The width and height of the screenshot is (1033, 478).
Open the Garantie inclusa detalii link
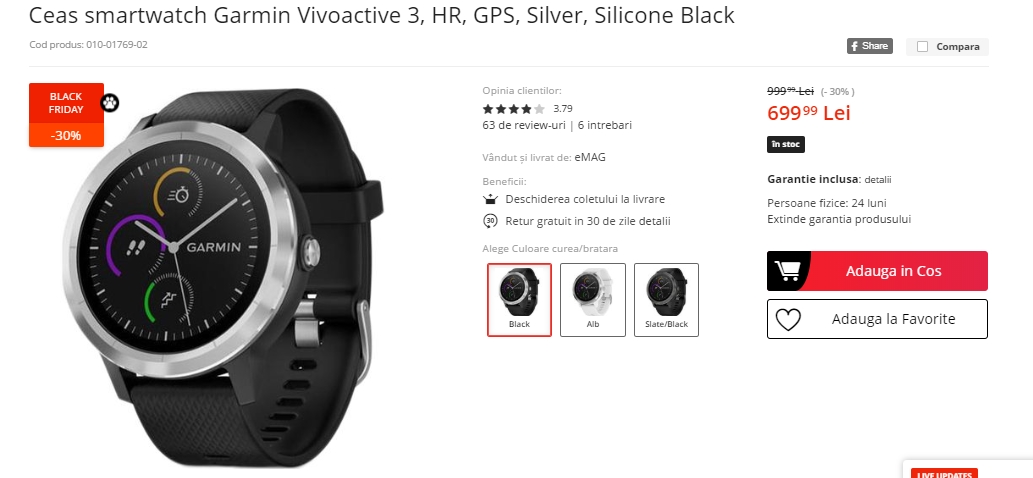click(x=878, y=180)
